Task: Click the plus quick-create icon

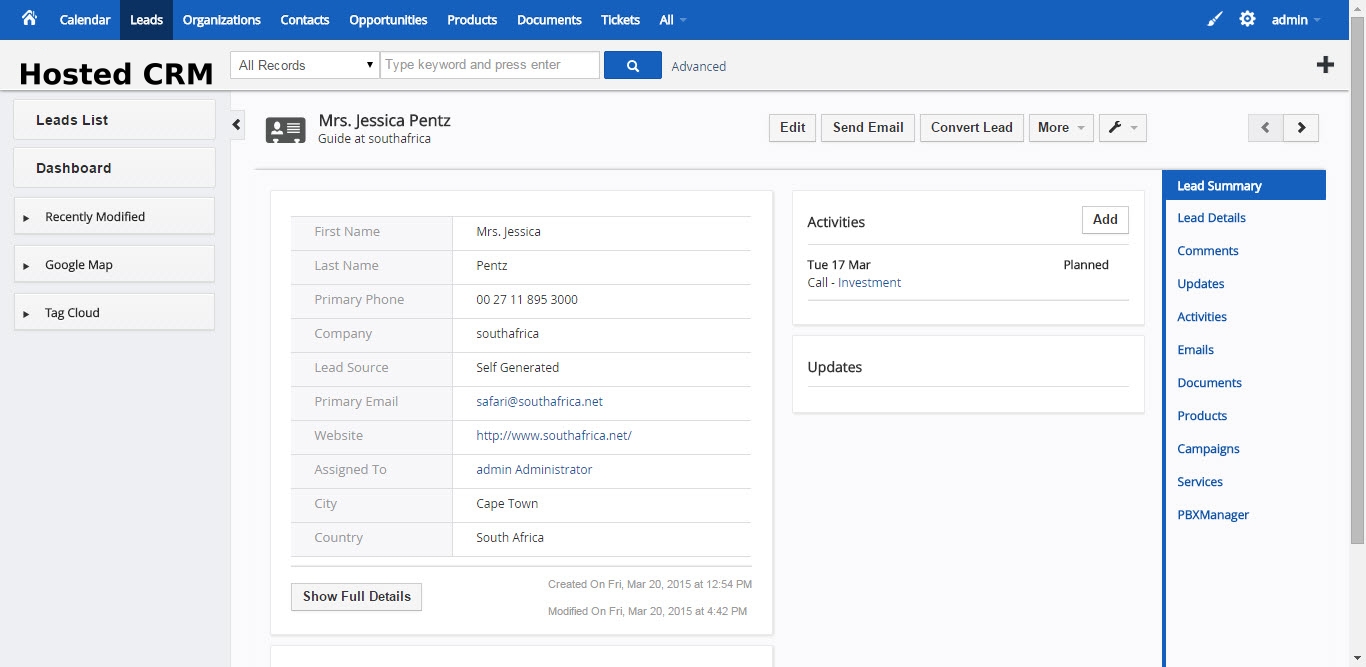Action: coord(1325,65)
